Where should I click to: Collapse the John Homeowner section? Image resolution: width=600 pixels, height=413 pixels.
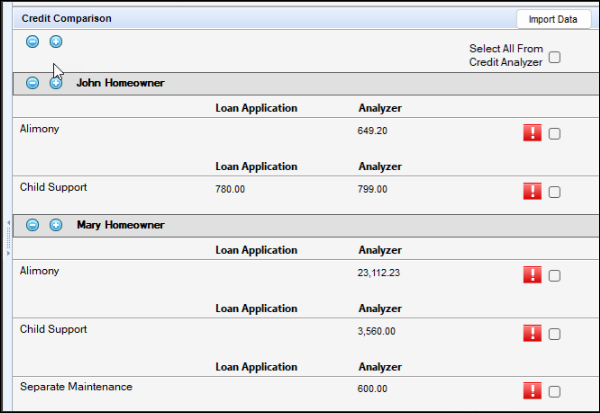coord(32,83)
